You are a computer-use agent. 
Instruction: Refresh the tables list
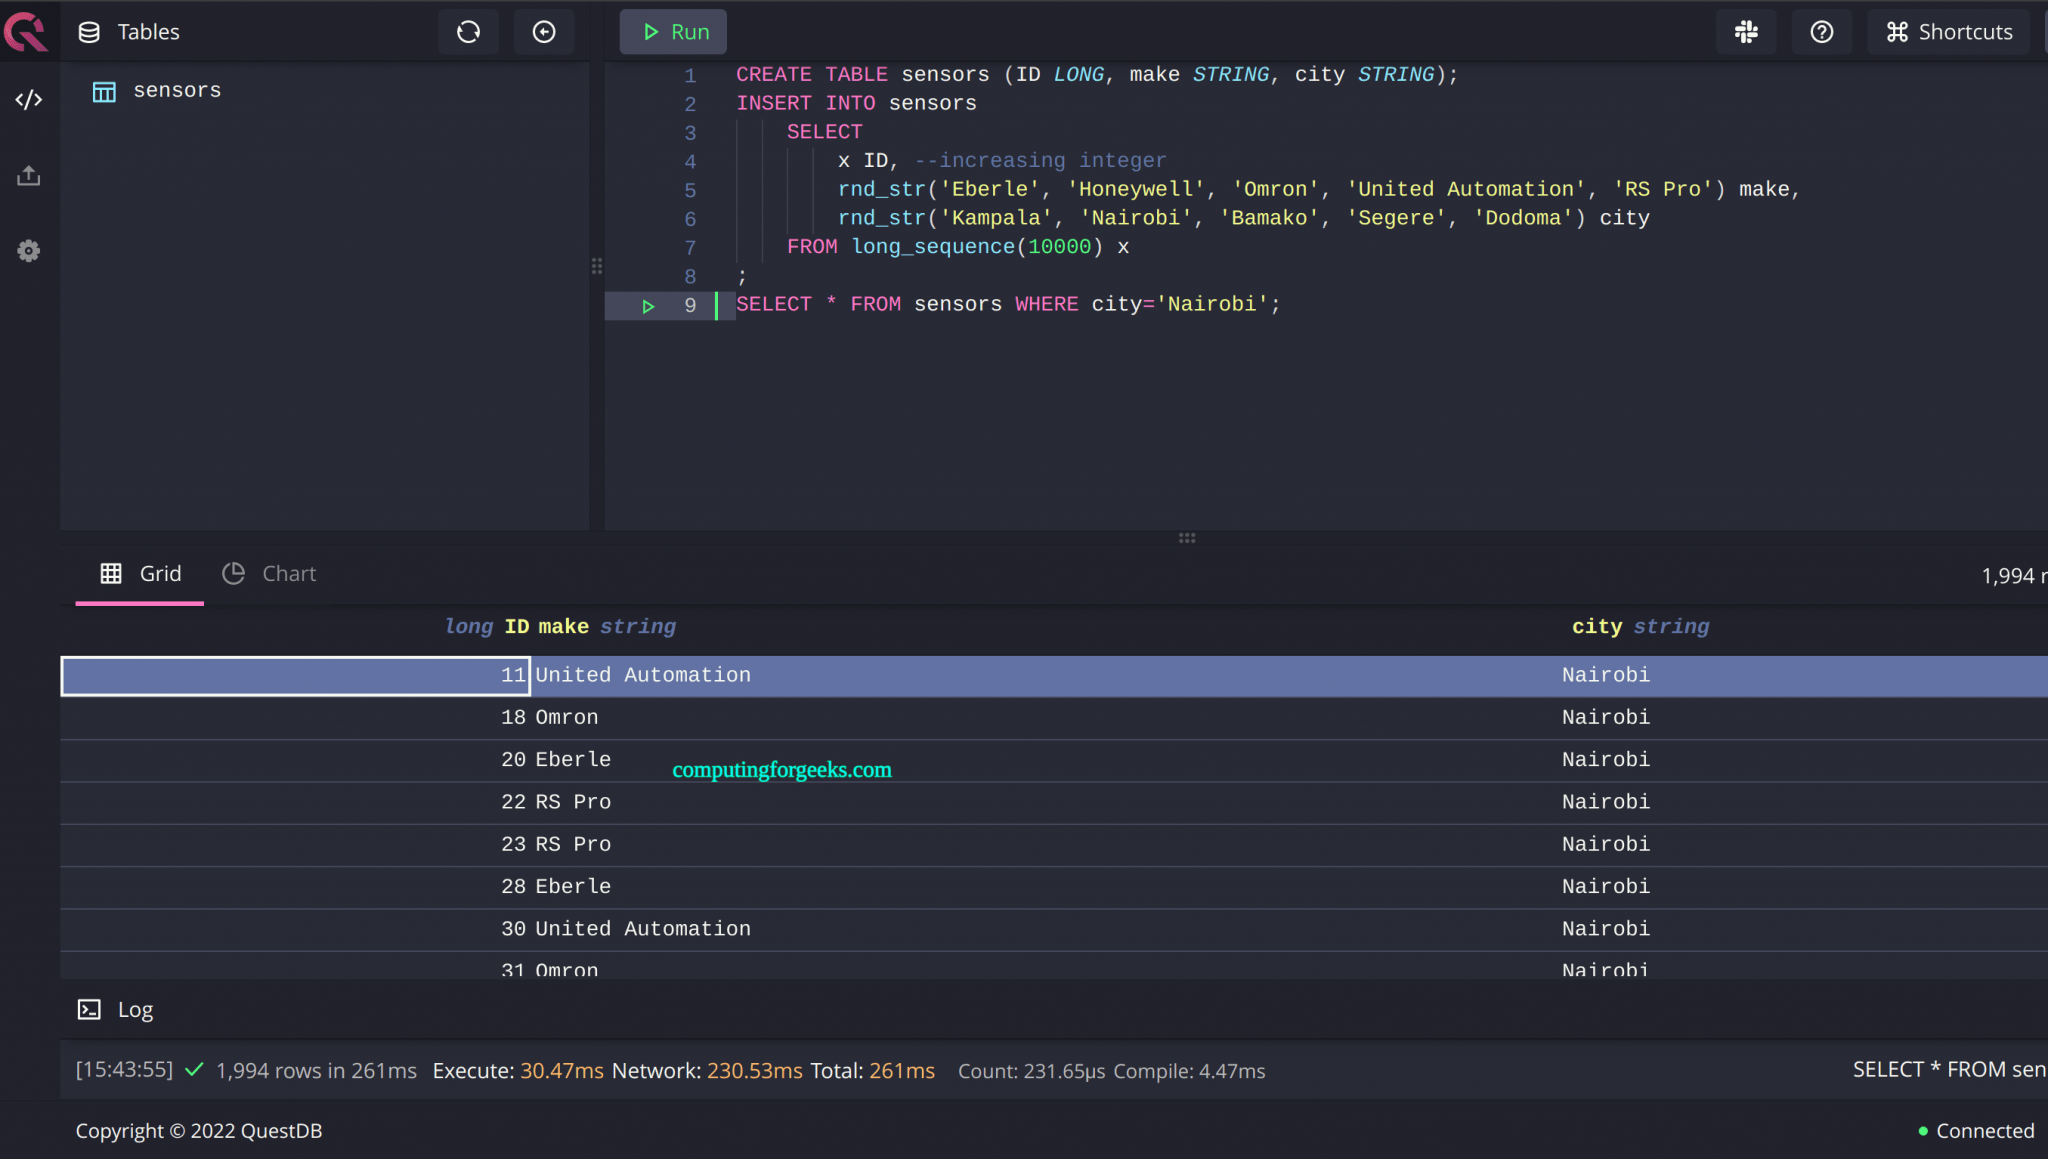pos(467,31)
